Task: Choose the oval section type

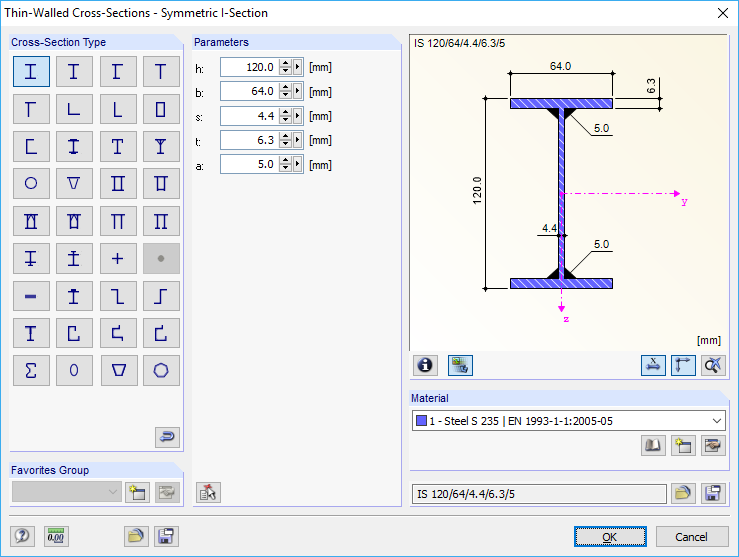Action: tap(74, 370)
